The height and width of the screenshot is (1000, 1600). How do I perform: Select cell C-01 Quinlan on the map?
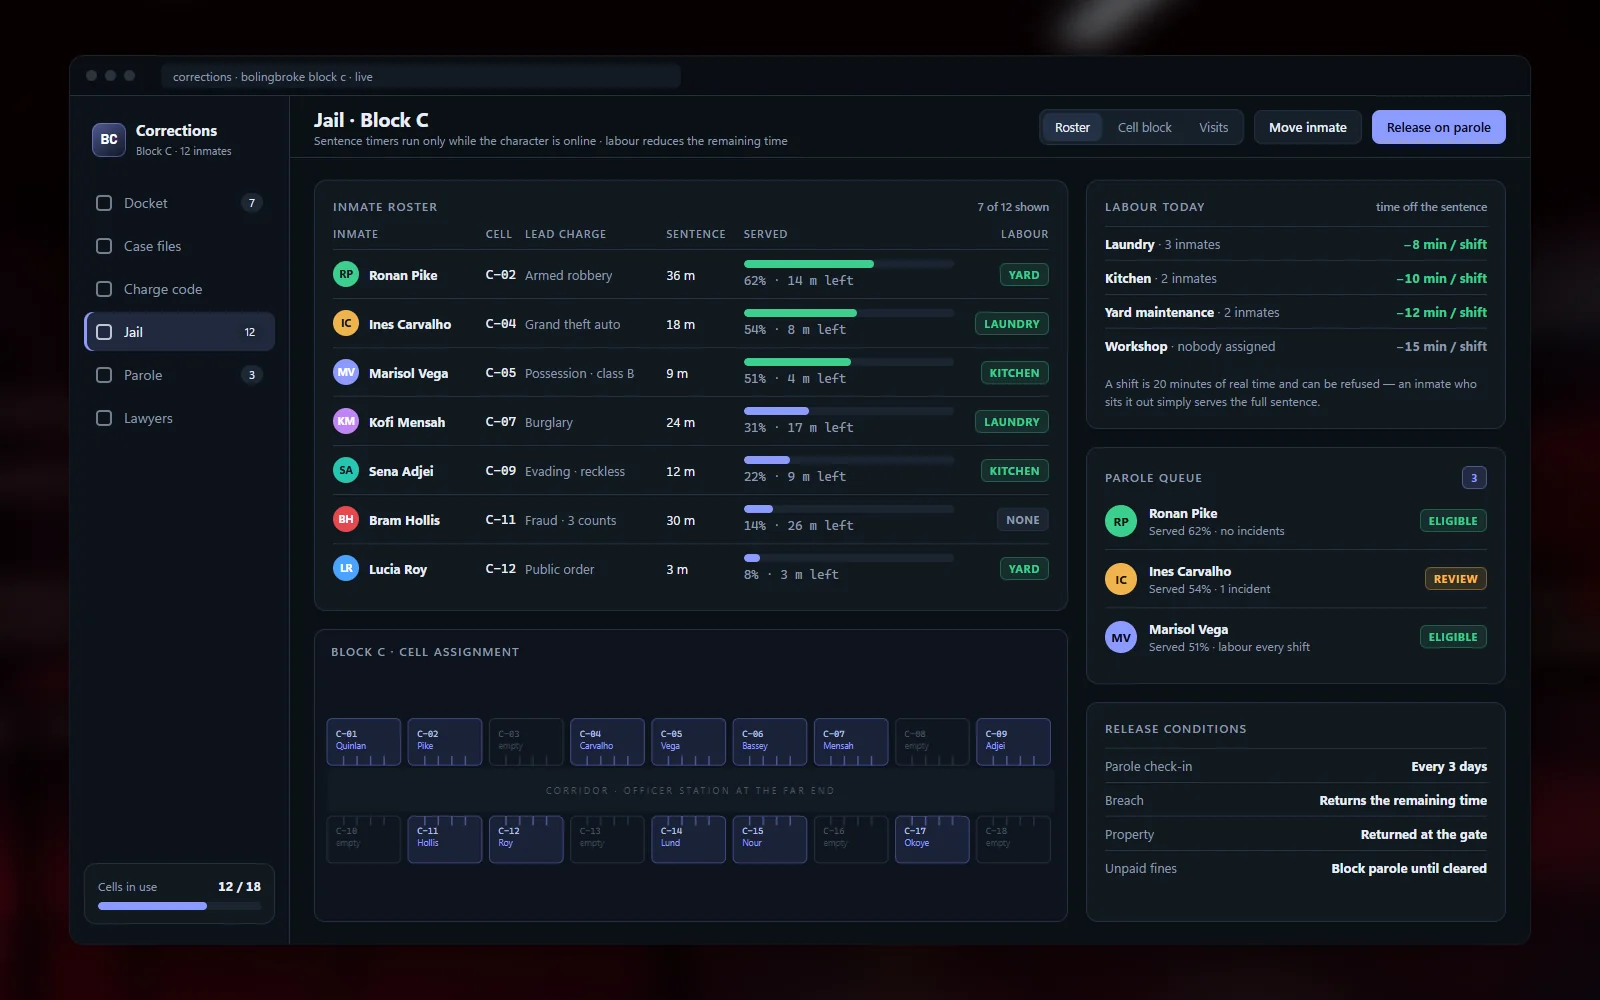coord(364,742)
